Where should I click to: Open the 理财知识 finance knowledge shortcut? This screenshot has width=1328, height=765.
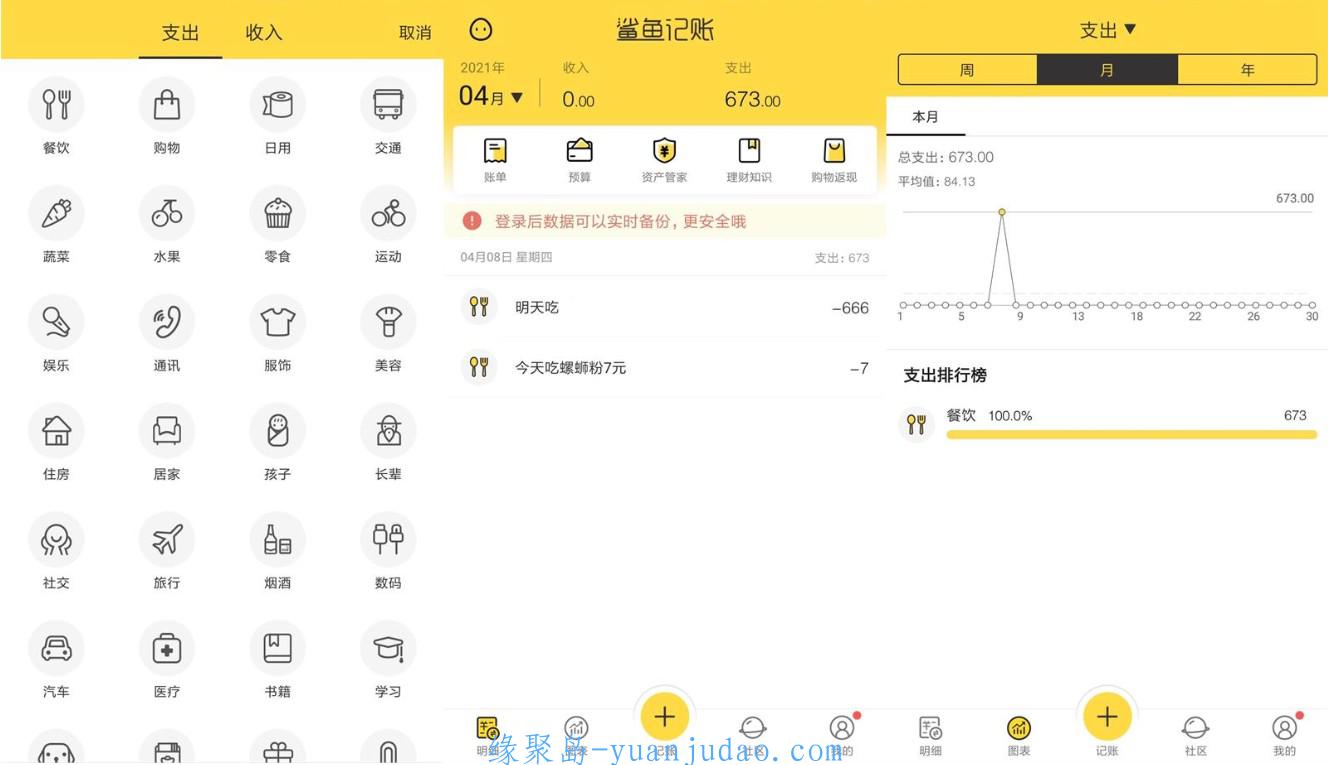pyautogui.click(x=749, y=160)
